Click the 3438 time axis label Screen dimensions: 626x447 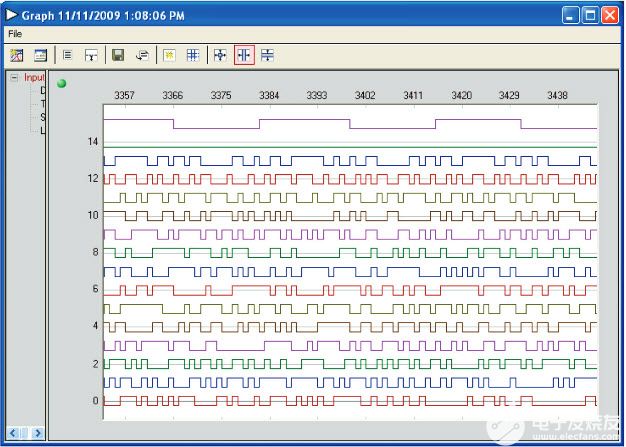pyautogui.click(x=557, y=95)
